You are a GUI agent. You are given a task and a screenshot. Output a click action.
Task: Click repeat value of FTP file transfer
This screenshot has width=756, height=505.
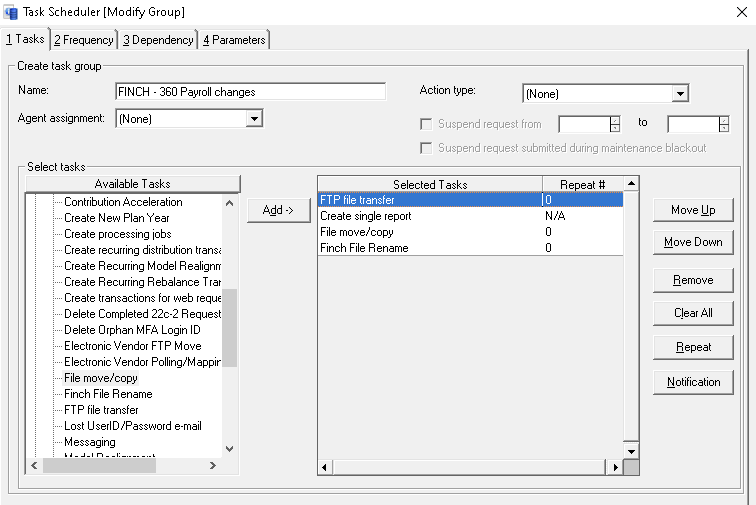(582, 200)
